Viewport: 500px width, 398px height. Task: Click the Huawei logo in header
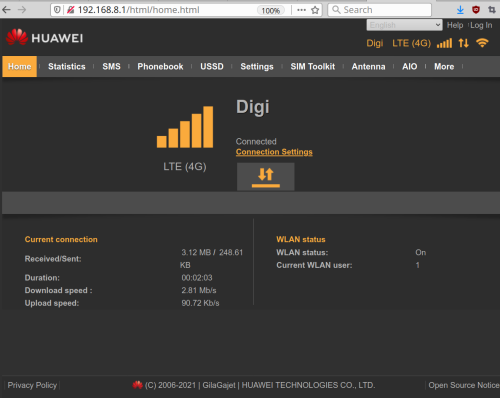click(44, 37)
